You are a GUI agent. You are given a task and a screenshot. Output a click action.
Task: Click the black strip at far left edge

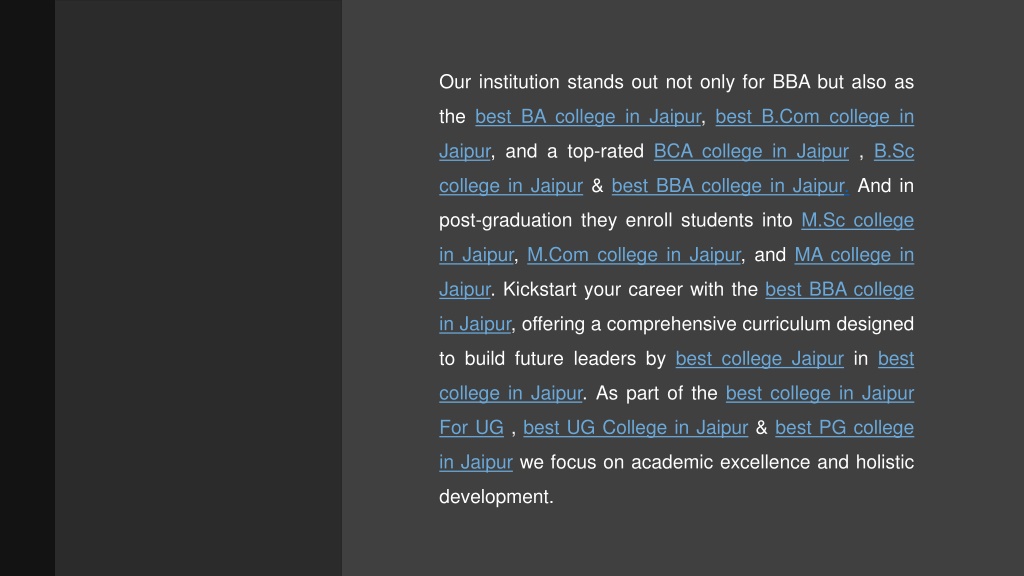[x=27, y=288]
